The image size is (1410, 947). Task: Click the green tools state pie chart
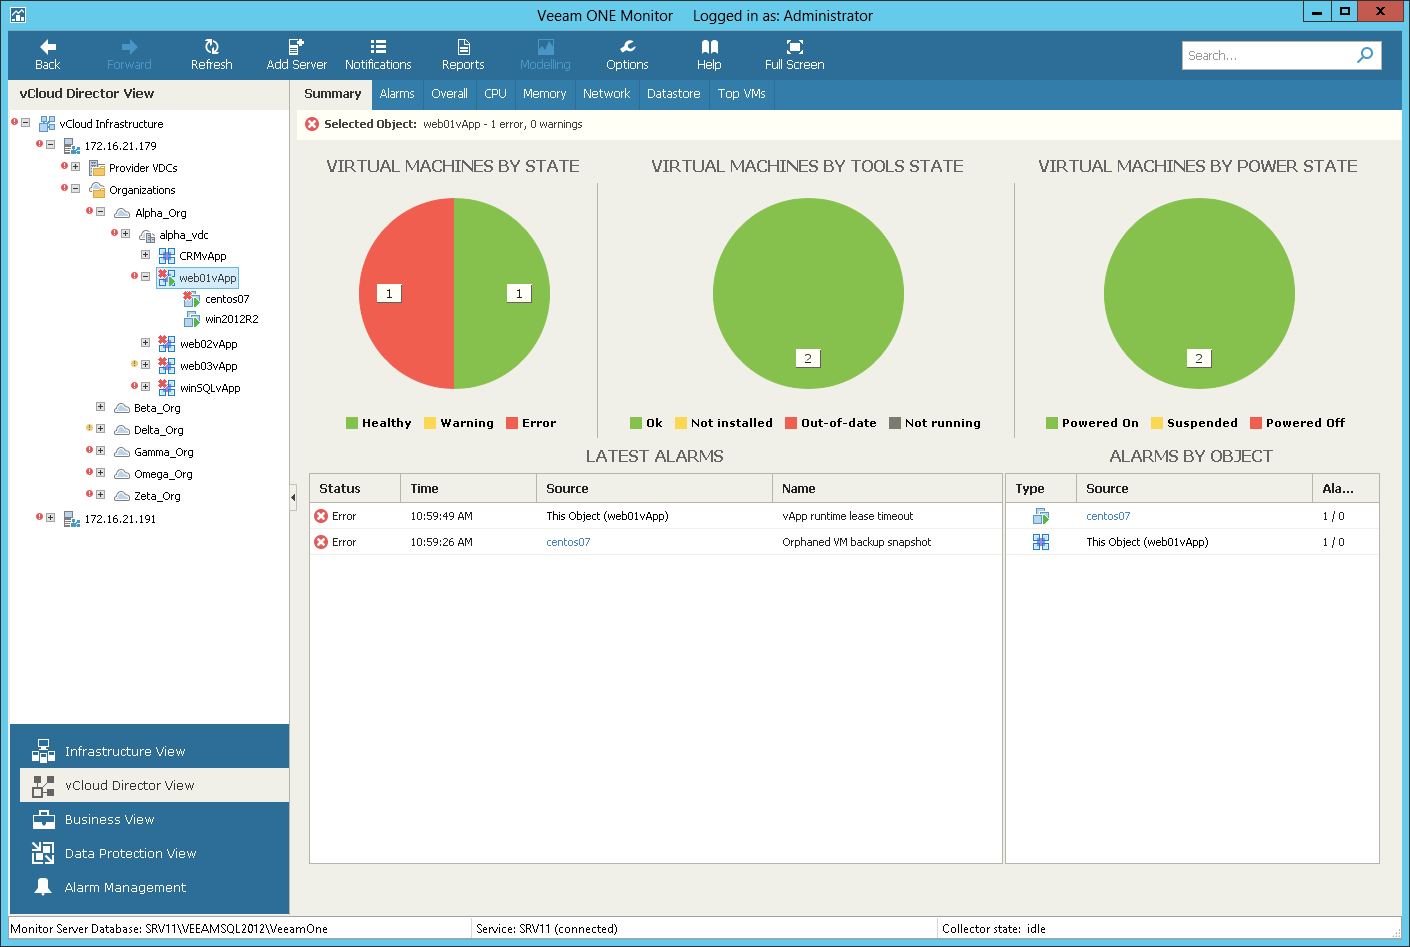pyautogui.click(x=808, y=293)
